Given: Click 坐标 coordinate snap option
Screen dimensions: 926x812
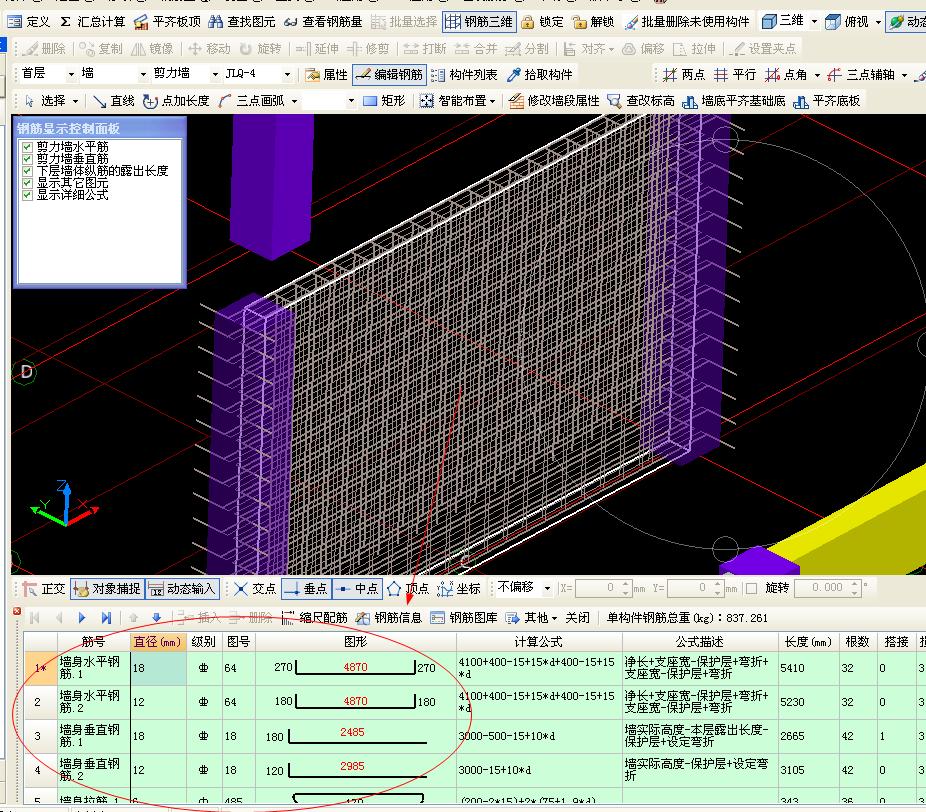Looking at the screenshot, I should coord(459,589).
